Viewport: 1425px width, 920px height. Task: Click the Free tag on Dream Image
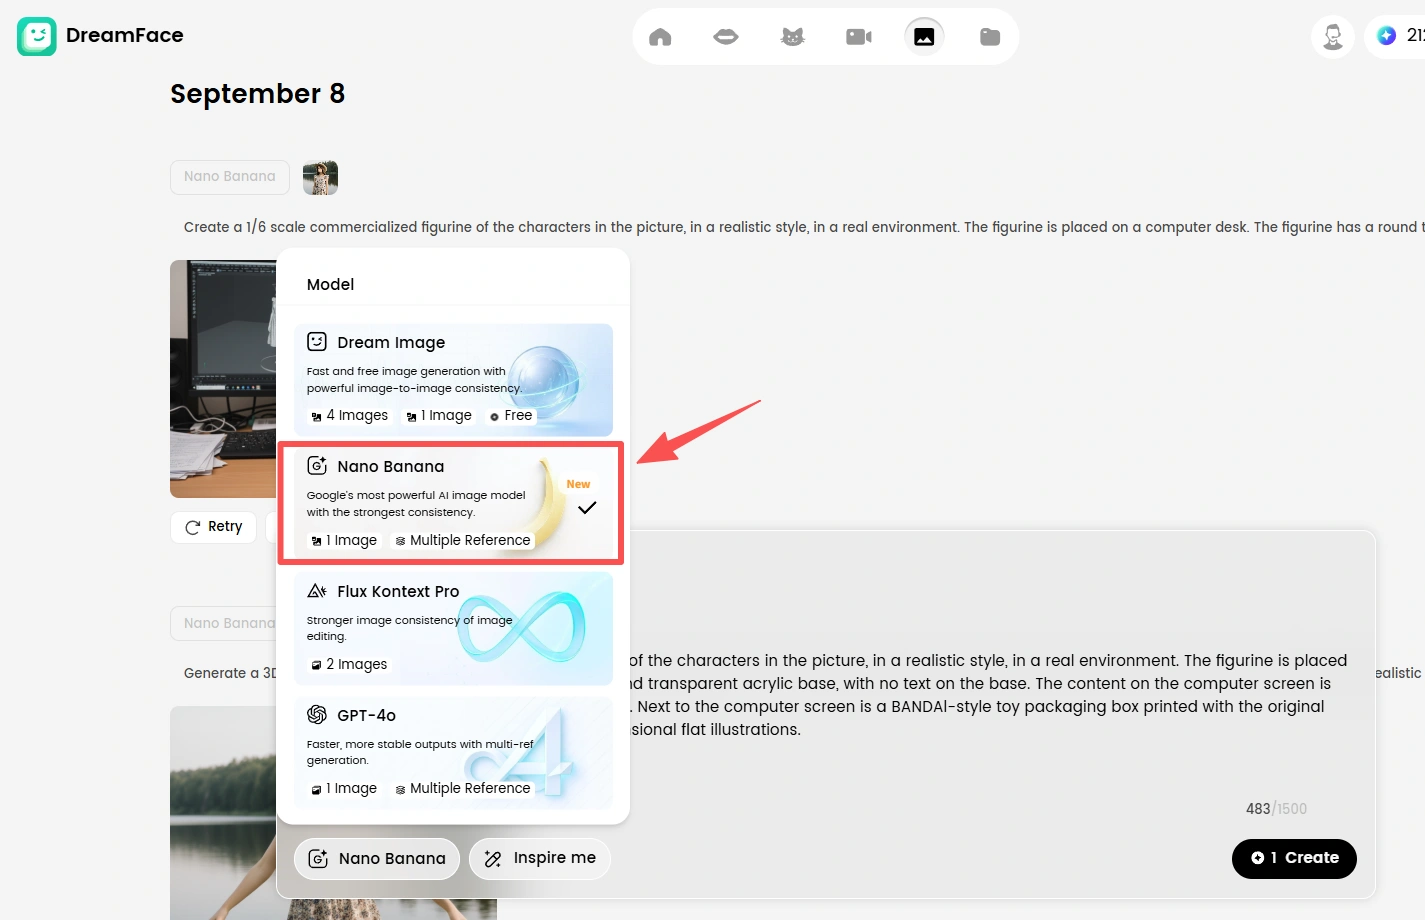(x=511, y=415)
